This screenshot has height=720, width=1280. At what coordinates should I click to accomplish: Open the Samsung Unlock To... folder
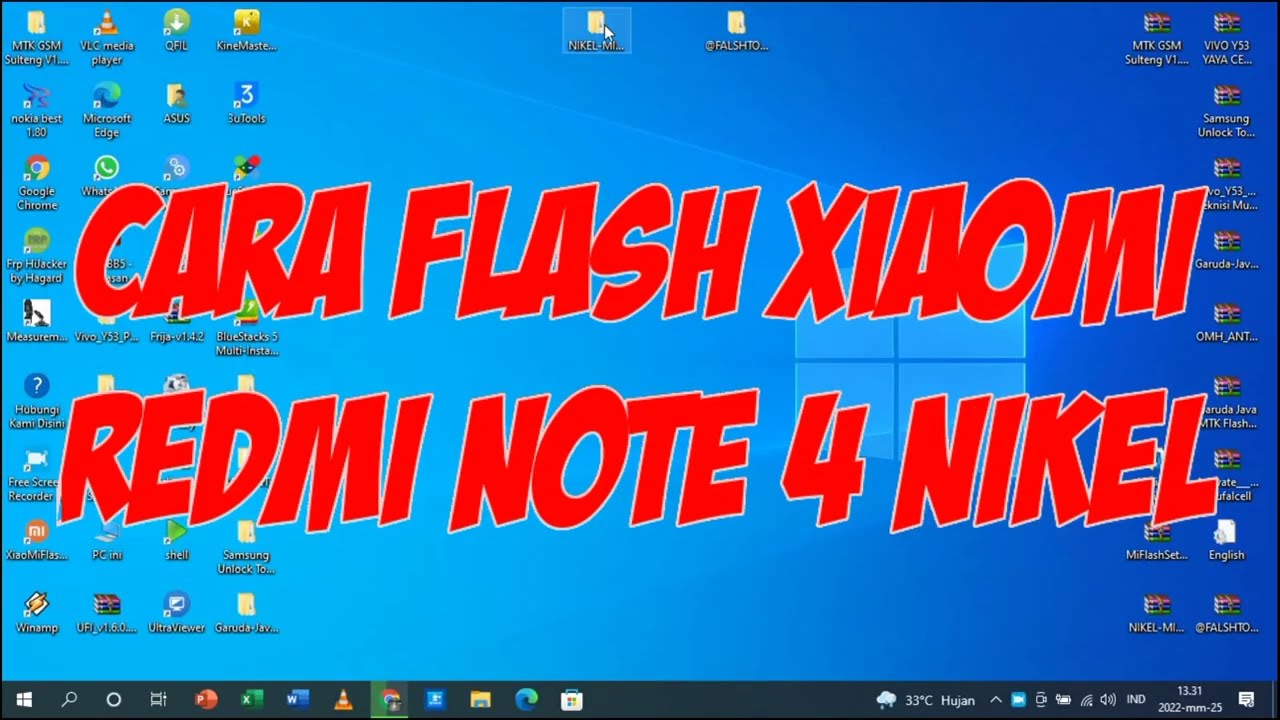click(x=246, y=548)
